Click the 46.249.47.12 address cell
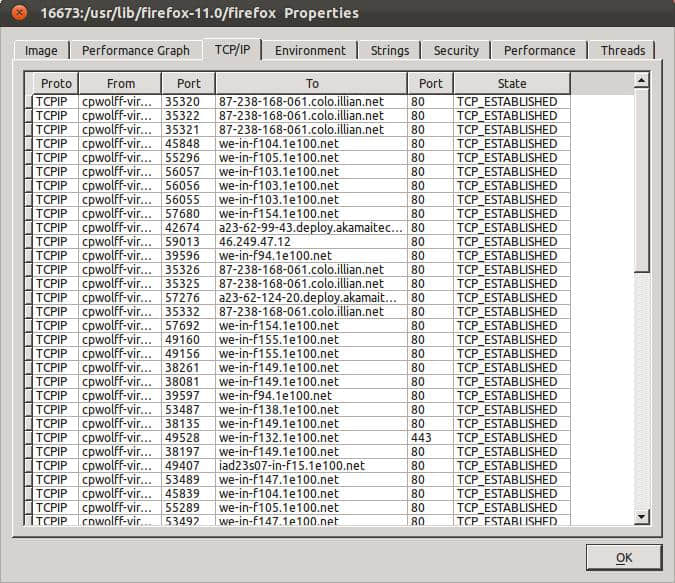The width and height of the screenshot is (675, 583). (311, 242)
